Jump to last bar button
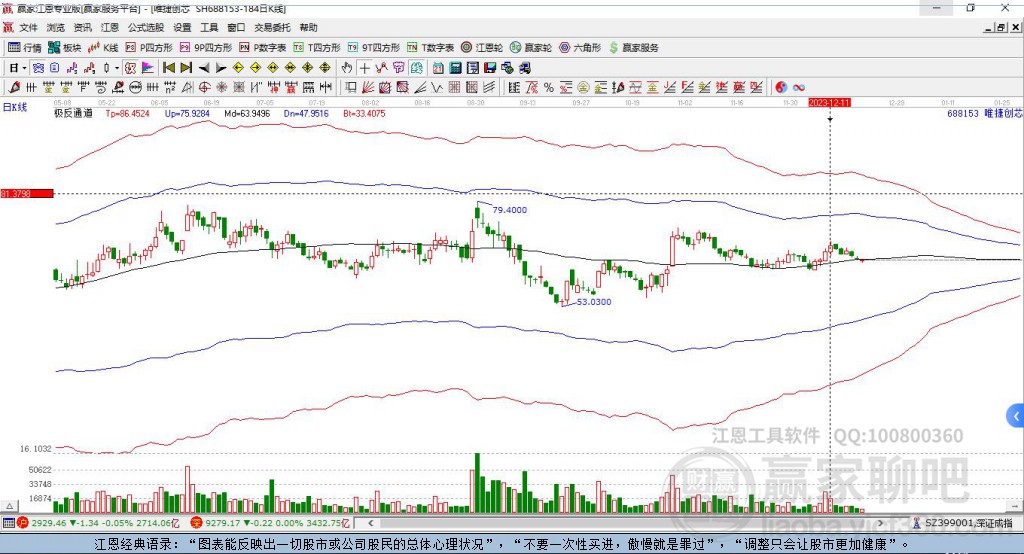 coord(186,68)
